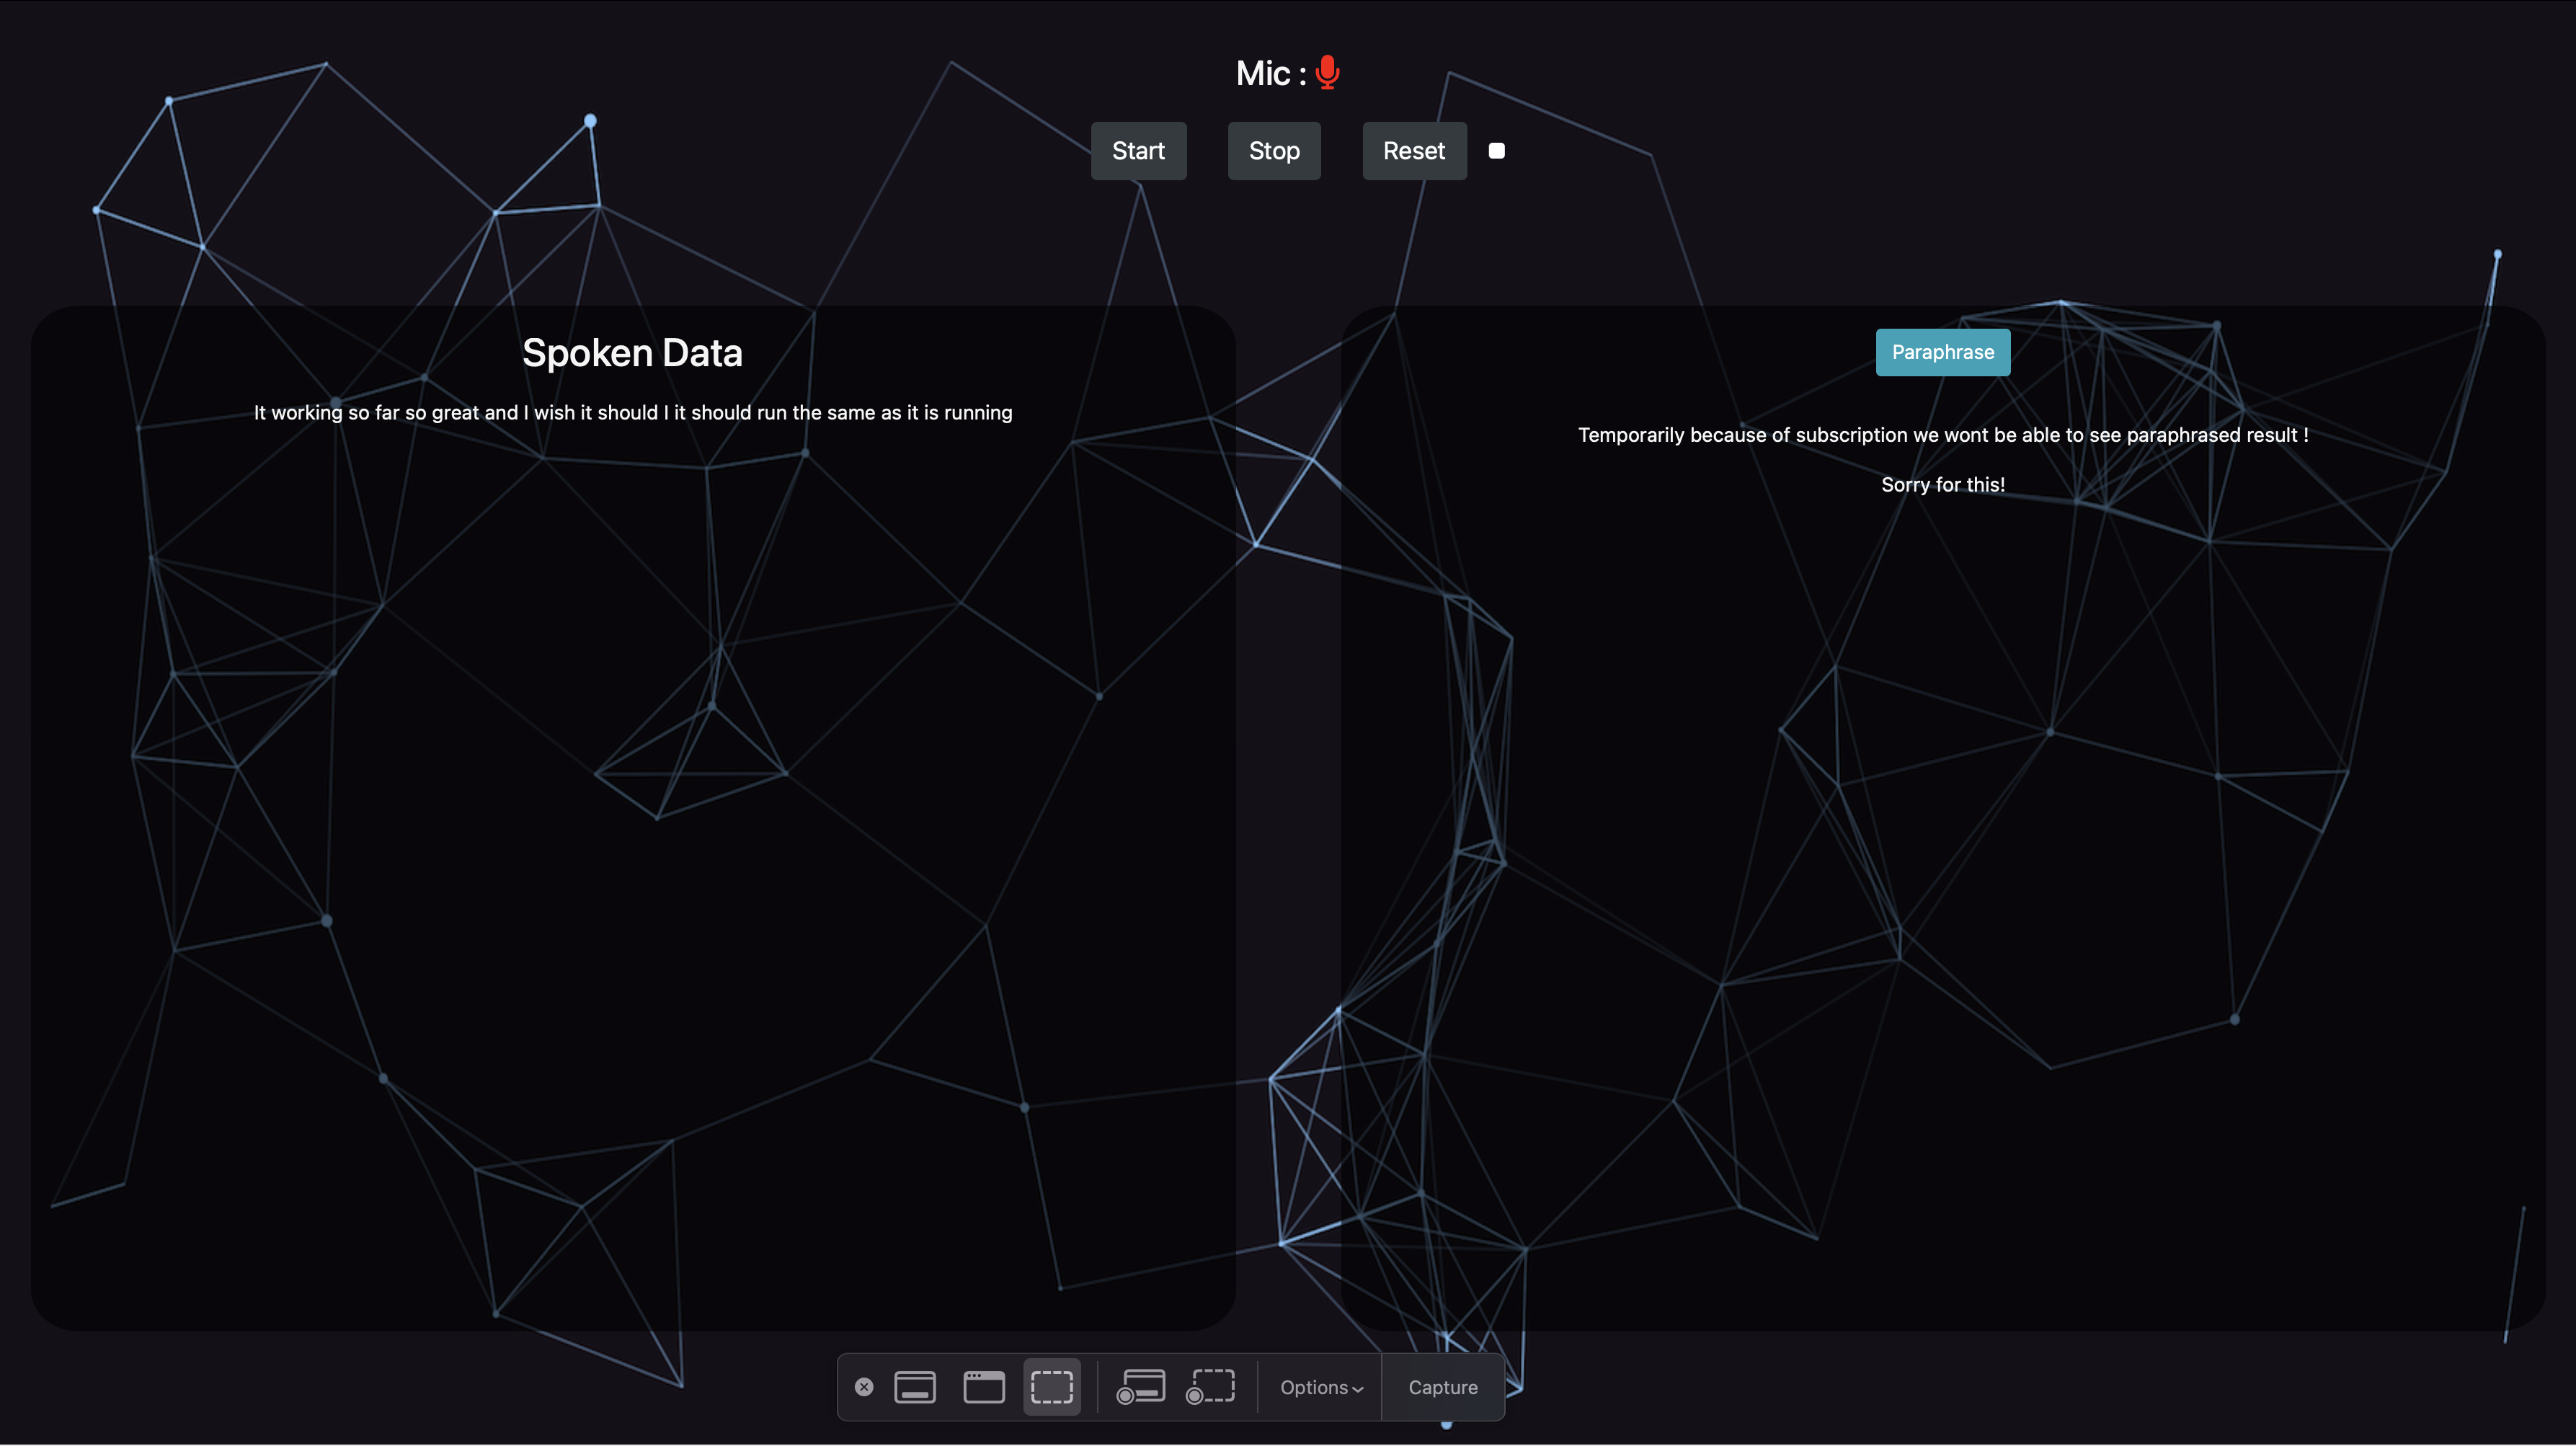
Task: Choose Record Entire Screen icon
Action: click(x=1141, y=1387)
